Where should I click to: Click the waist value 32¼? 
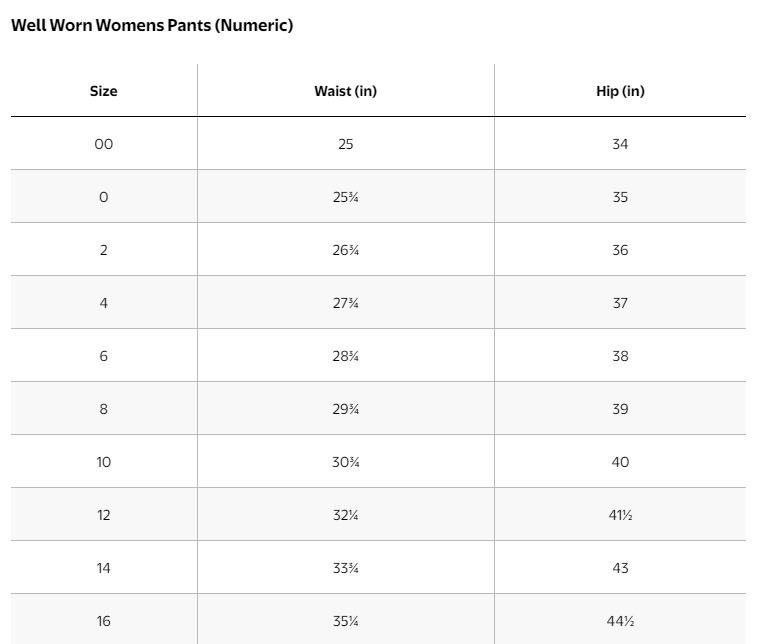(x=345, y=515)
